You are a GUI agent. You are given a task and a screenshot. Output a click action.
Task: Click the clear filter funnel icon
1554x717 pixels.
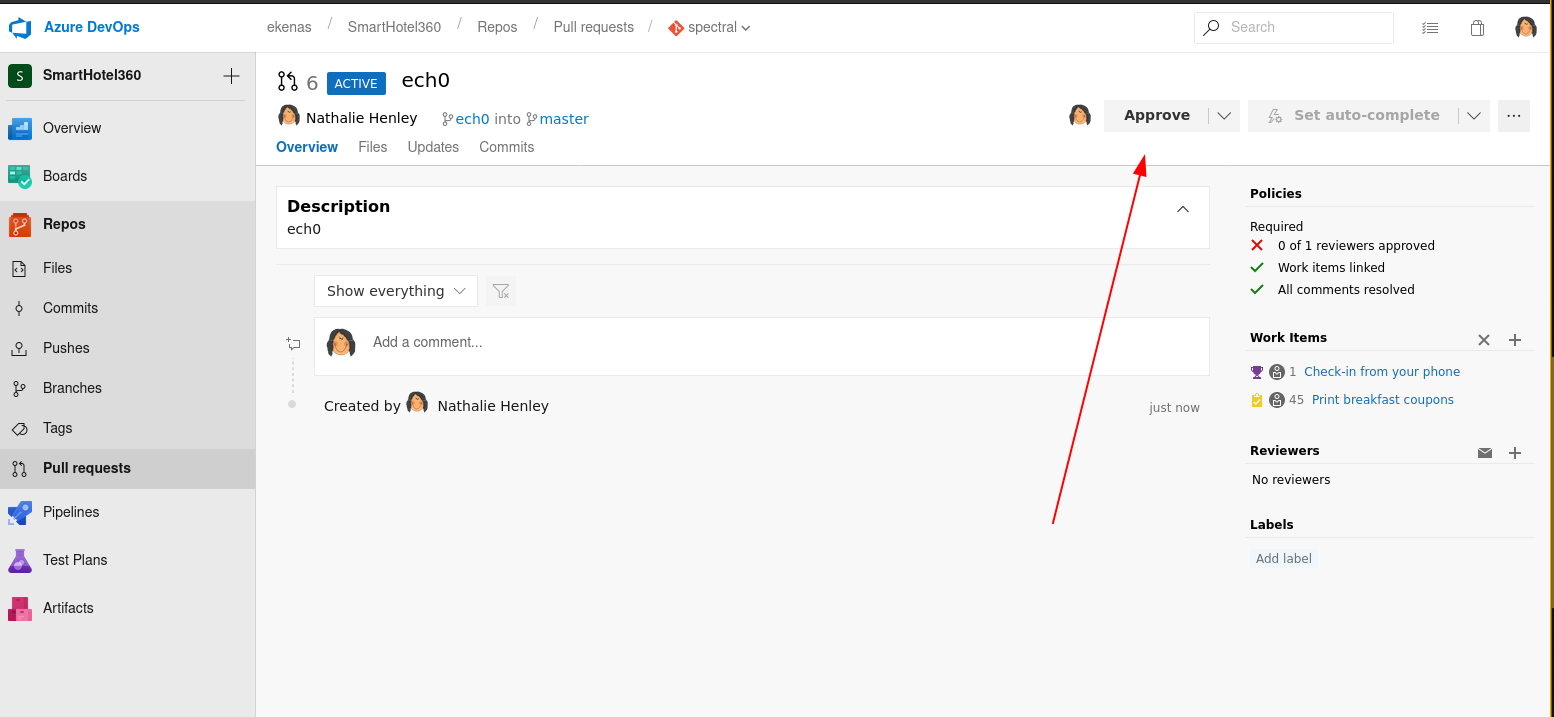(501, 291)
